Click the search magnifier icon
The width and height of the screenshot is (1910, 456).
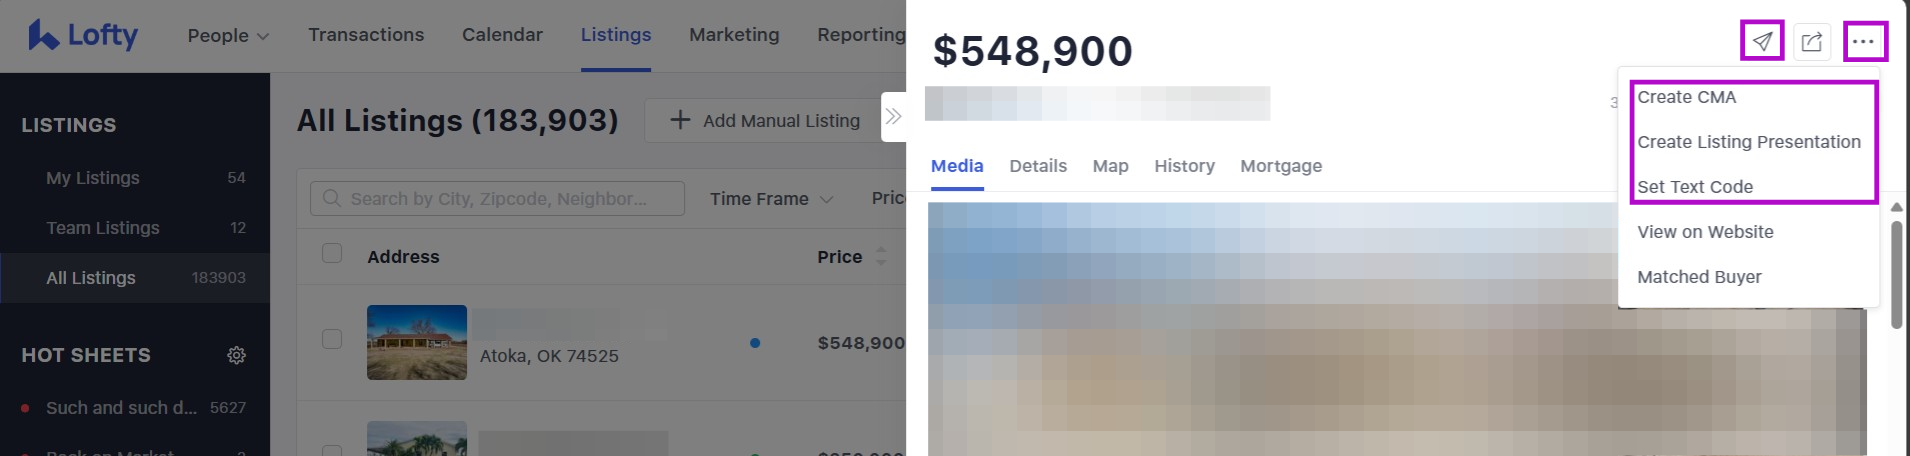[x=332, y=198]
